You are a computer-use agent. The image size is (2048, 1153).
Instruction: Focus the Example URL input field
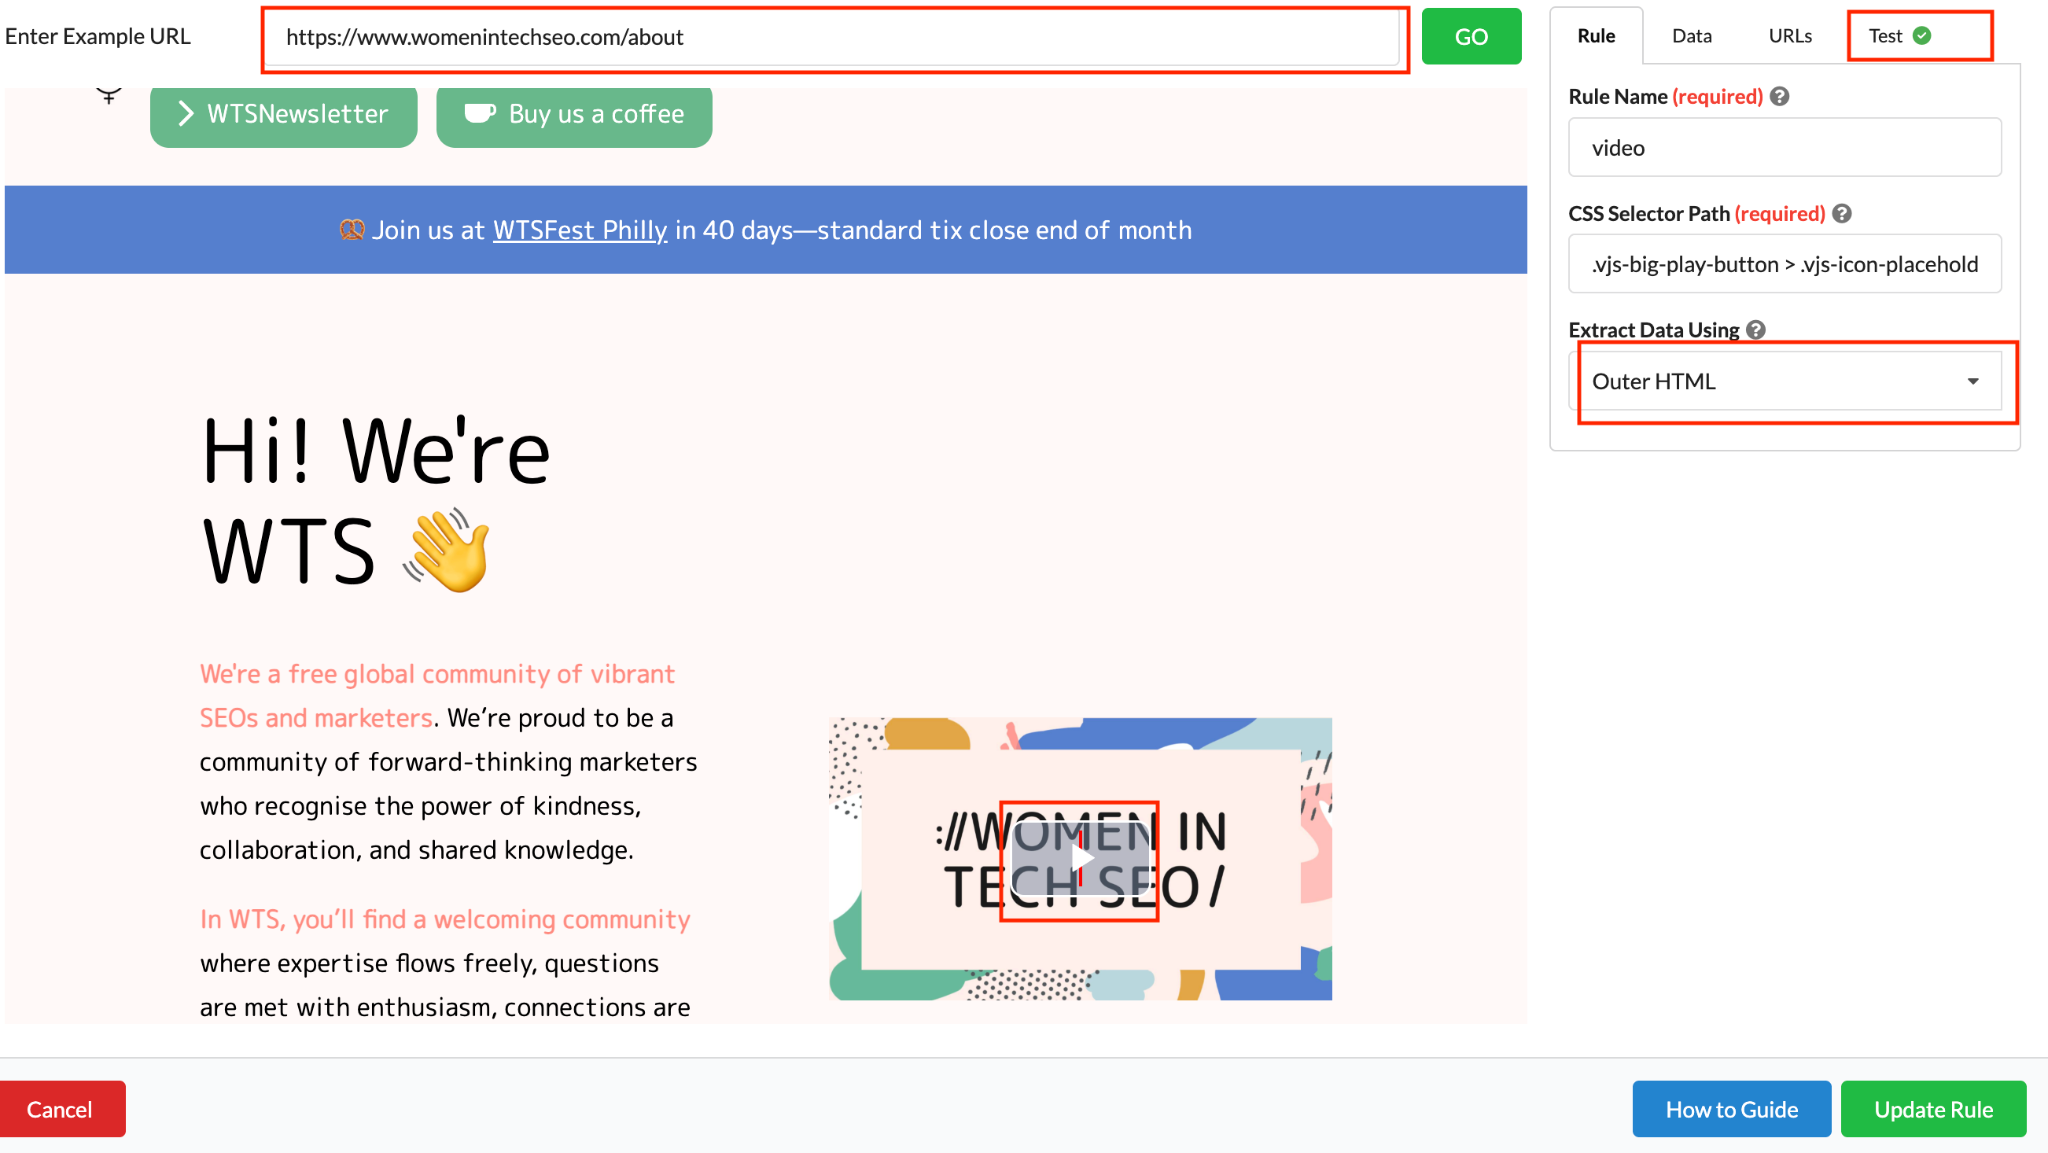click(832, 37)
